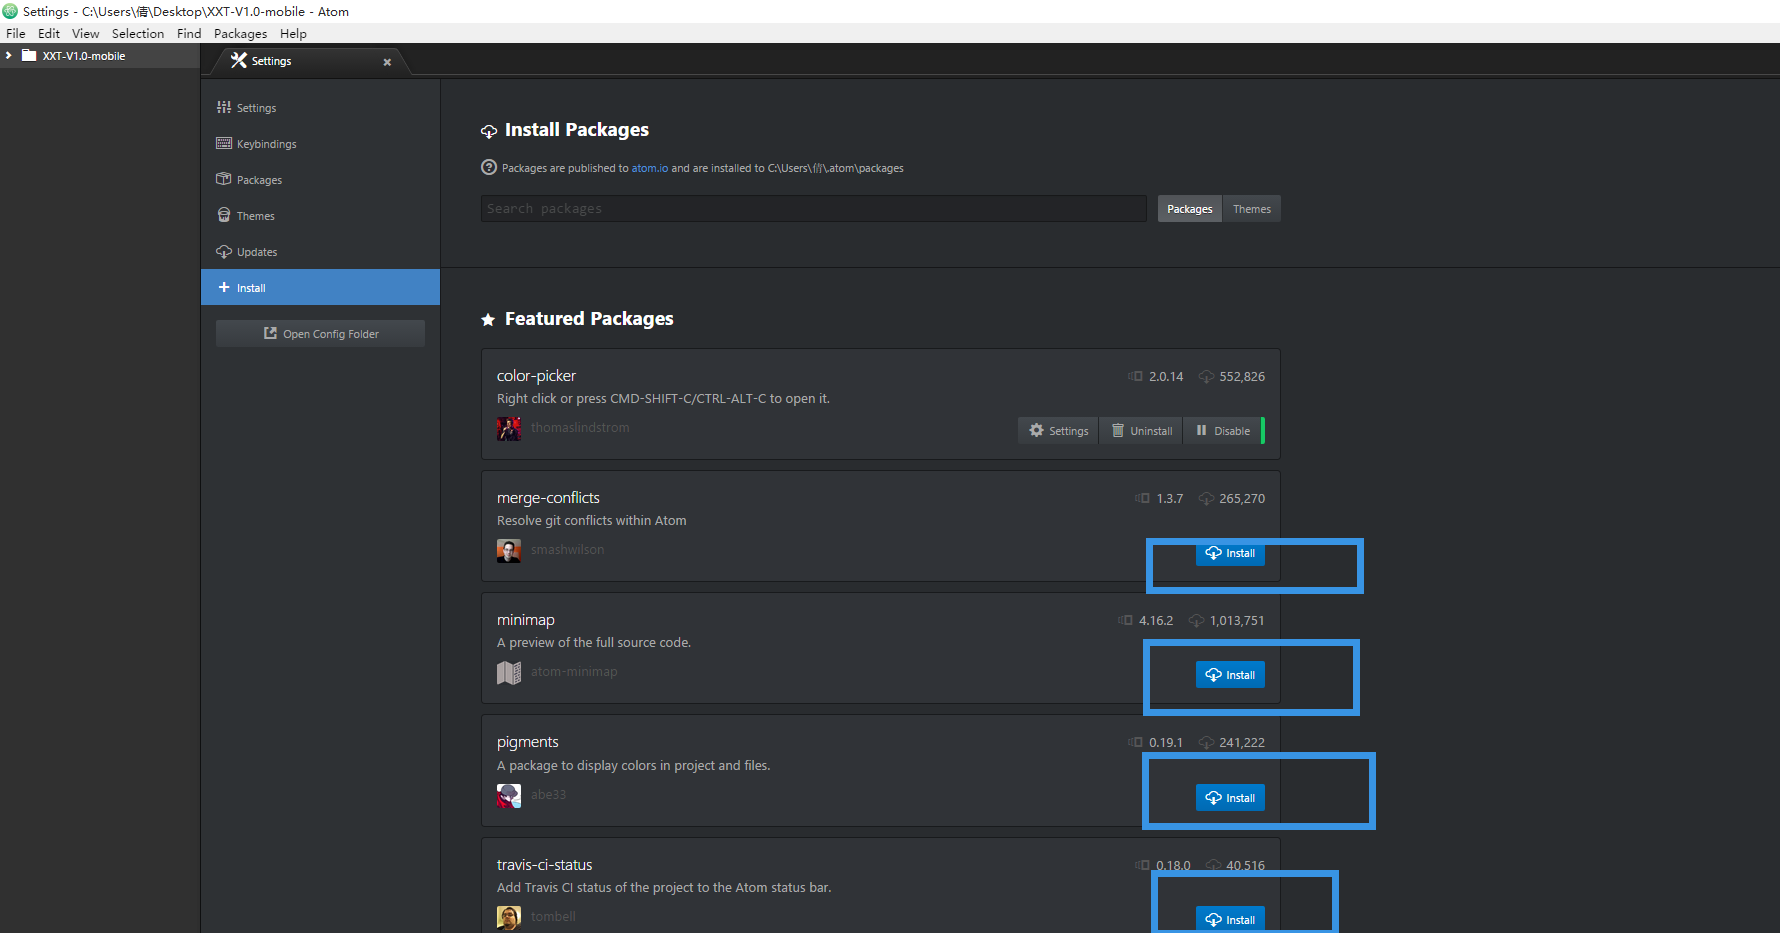Open the color-picker package title

[x=536, y=376]
